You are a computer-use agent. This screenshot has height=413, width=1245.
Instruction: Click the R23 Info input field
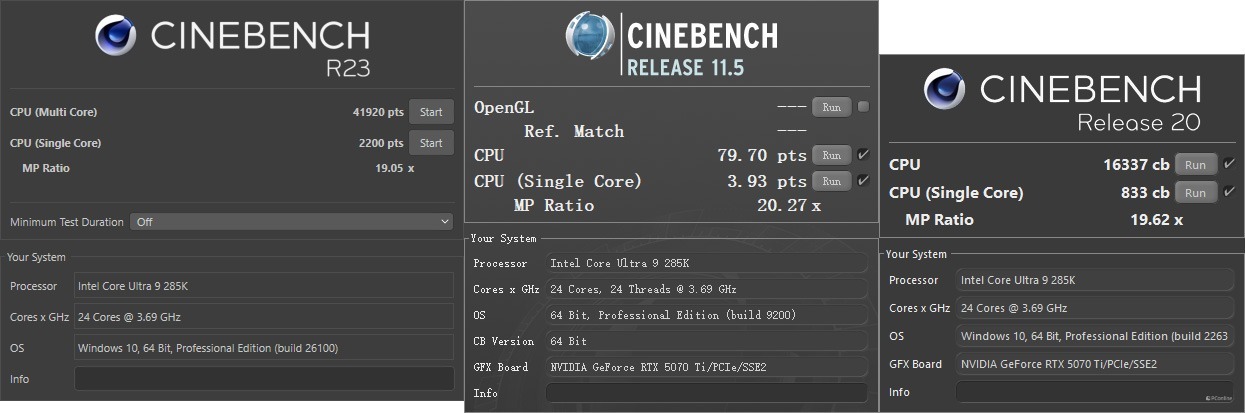[264, 379]
